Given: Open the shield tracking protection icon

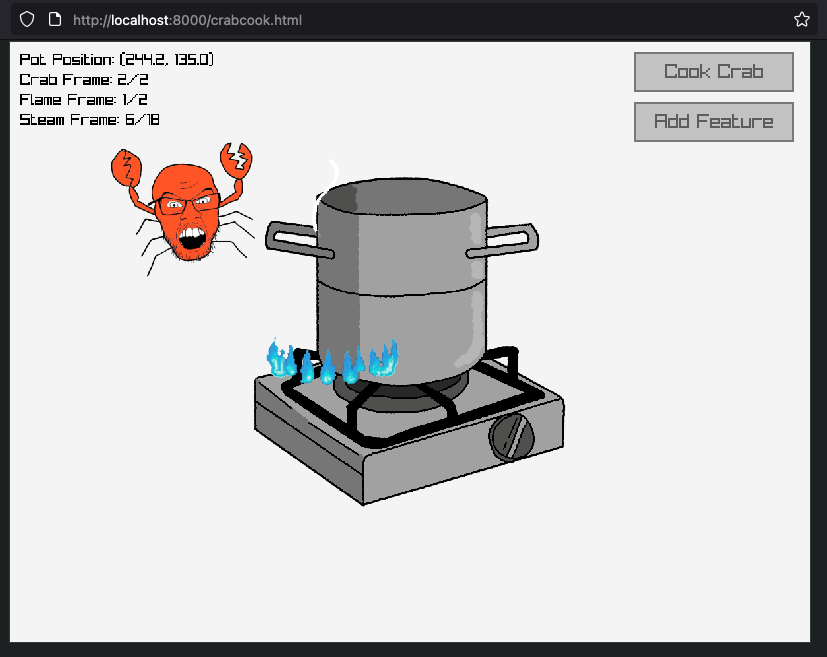Looking at the screenshot, I should click(x=27, y=20).
